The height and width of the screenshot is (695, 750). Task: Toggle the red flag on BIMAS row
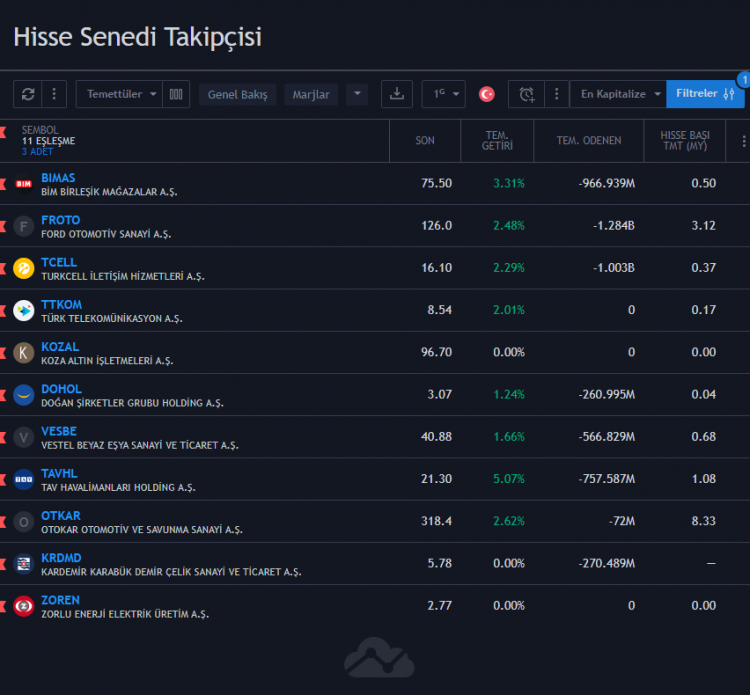(x=3, y=184)
